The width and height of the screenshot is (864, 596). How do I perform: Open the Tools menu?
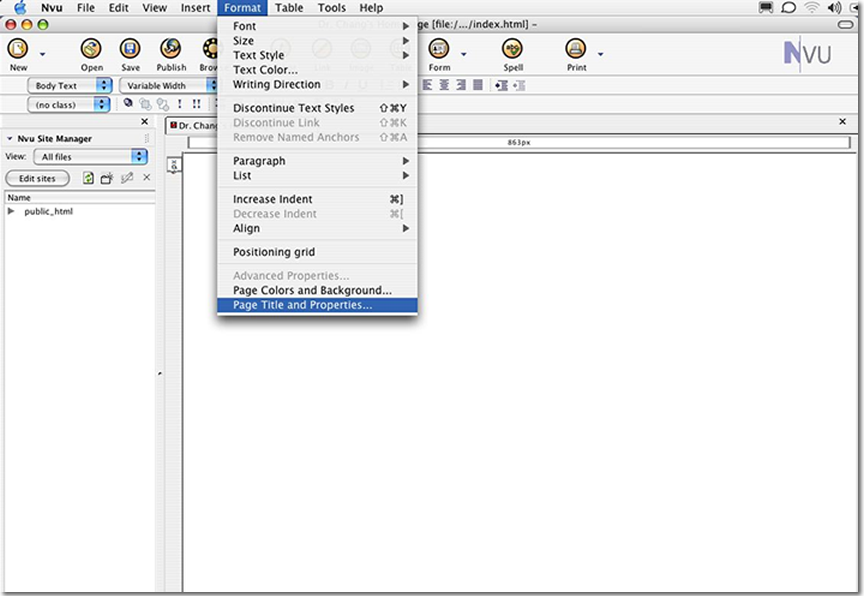click(332, 8)
